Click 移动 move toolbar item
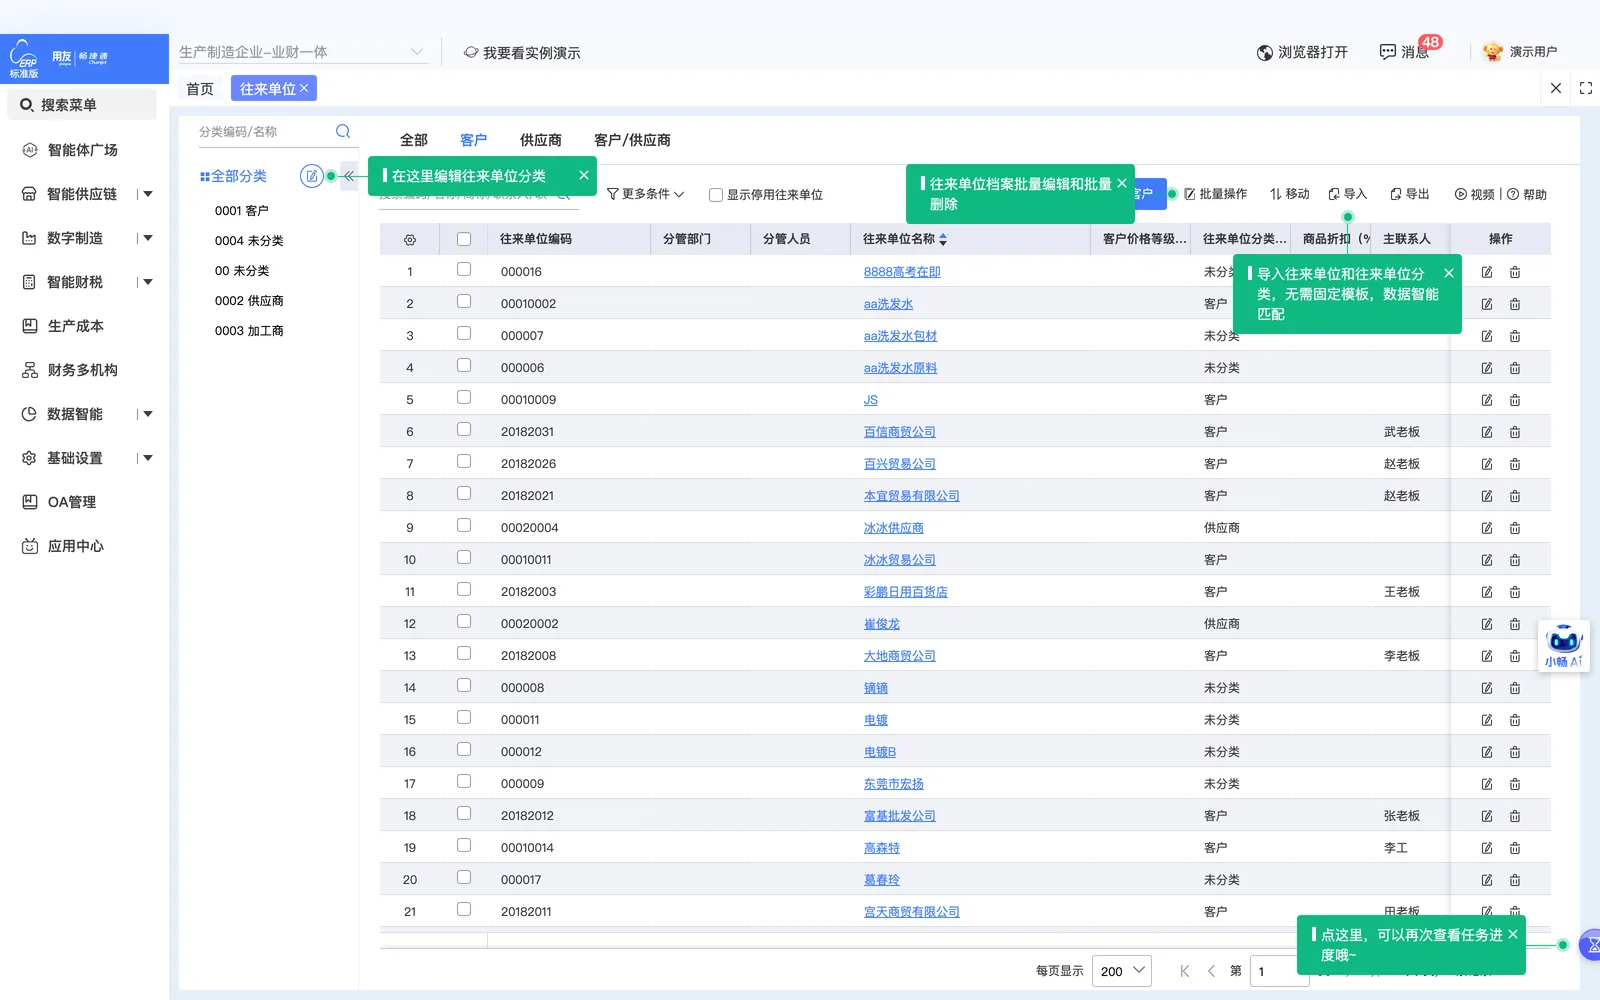This screenshot has width=1600, height=1000. pyautogui.click(x=1290, y=194)
